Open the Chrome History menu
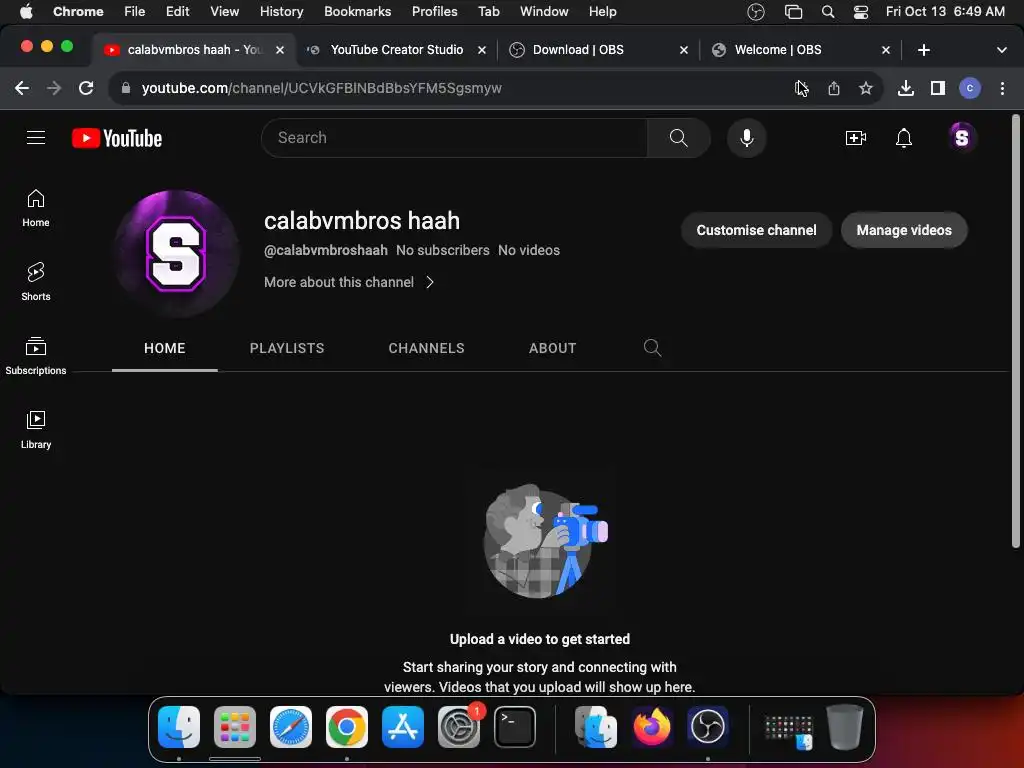 (281, 11)
